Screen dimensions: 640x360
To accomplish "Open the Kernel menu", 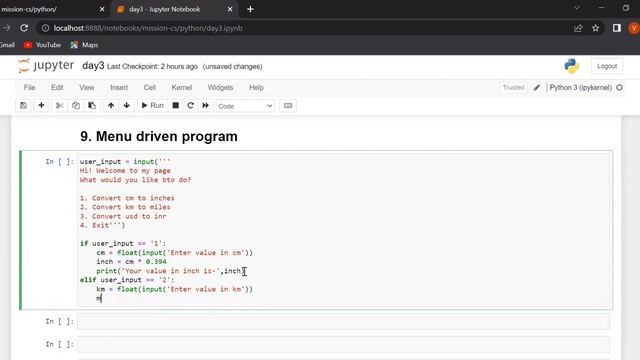I will click(182, 87).
